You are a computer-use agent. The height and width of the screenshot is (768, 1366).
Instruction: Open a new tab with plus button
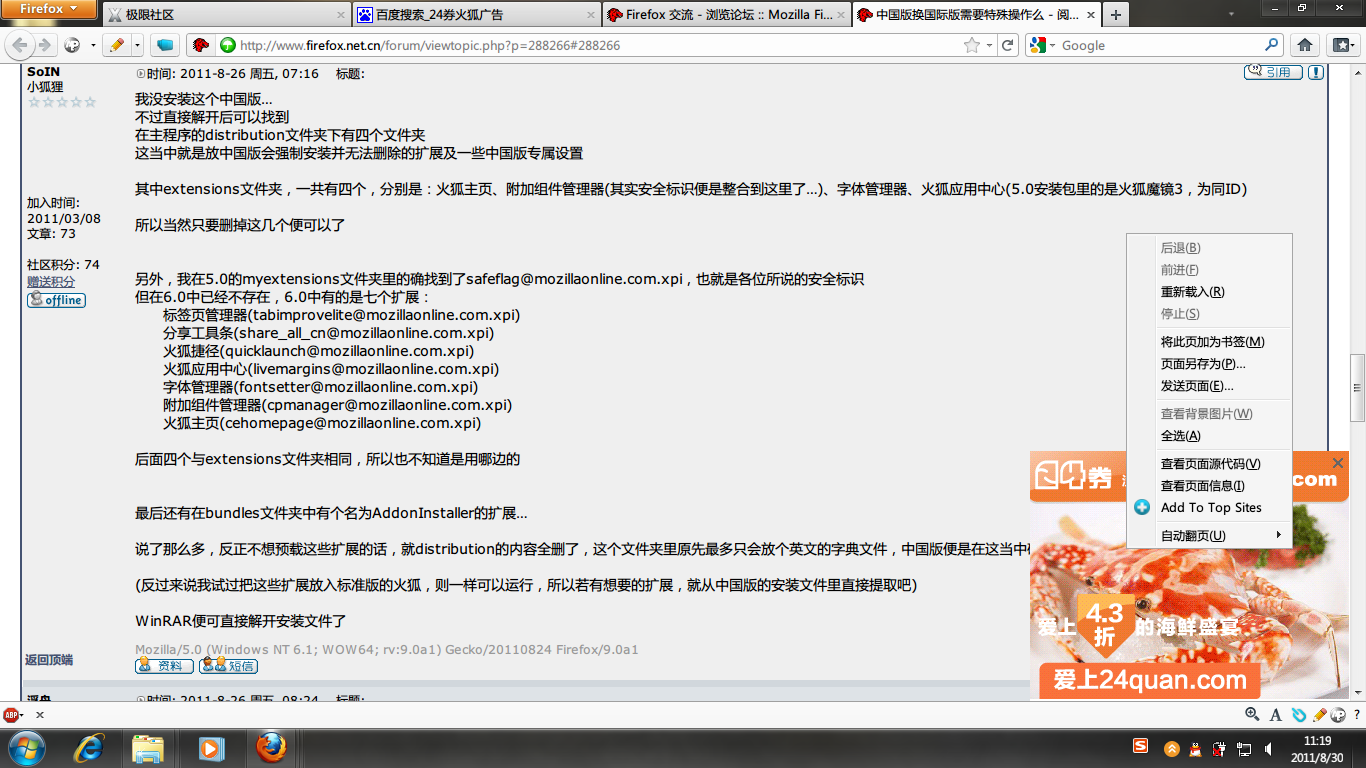click(1116, 14)
